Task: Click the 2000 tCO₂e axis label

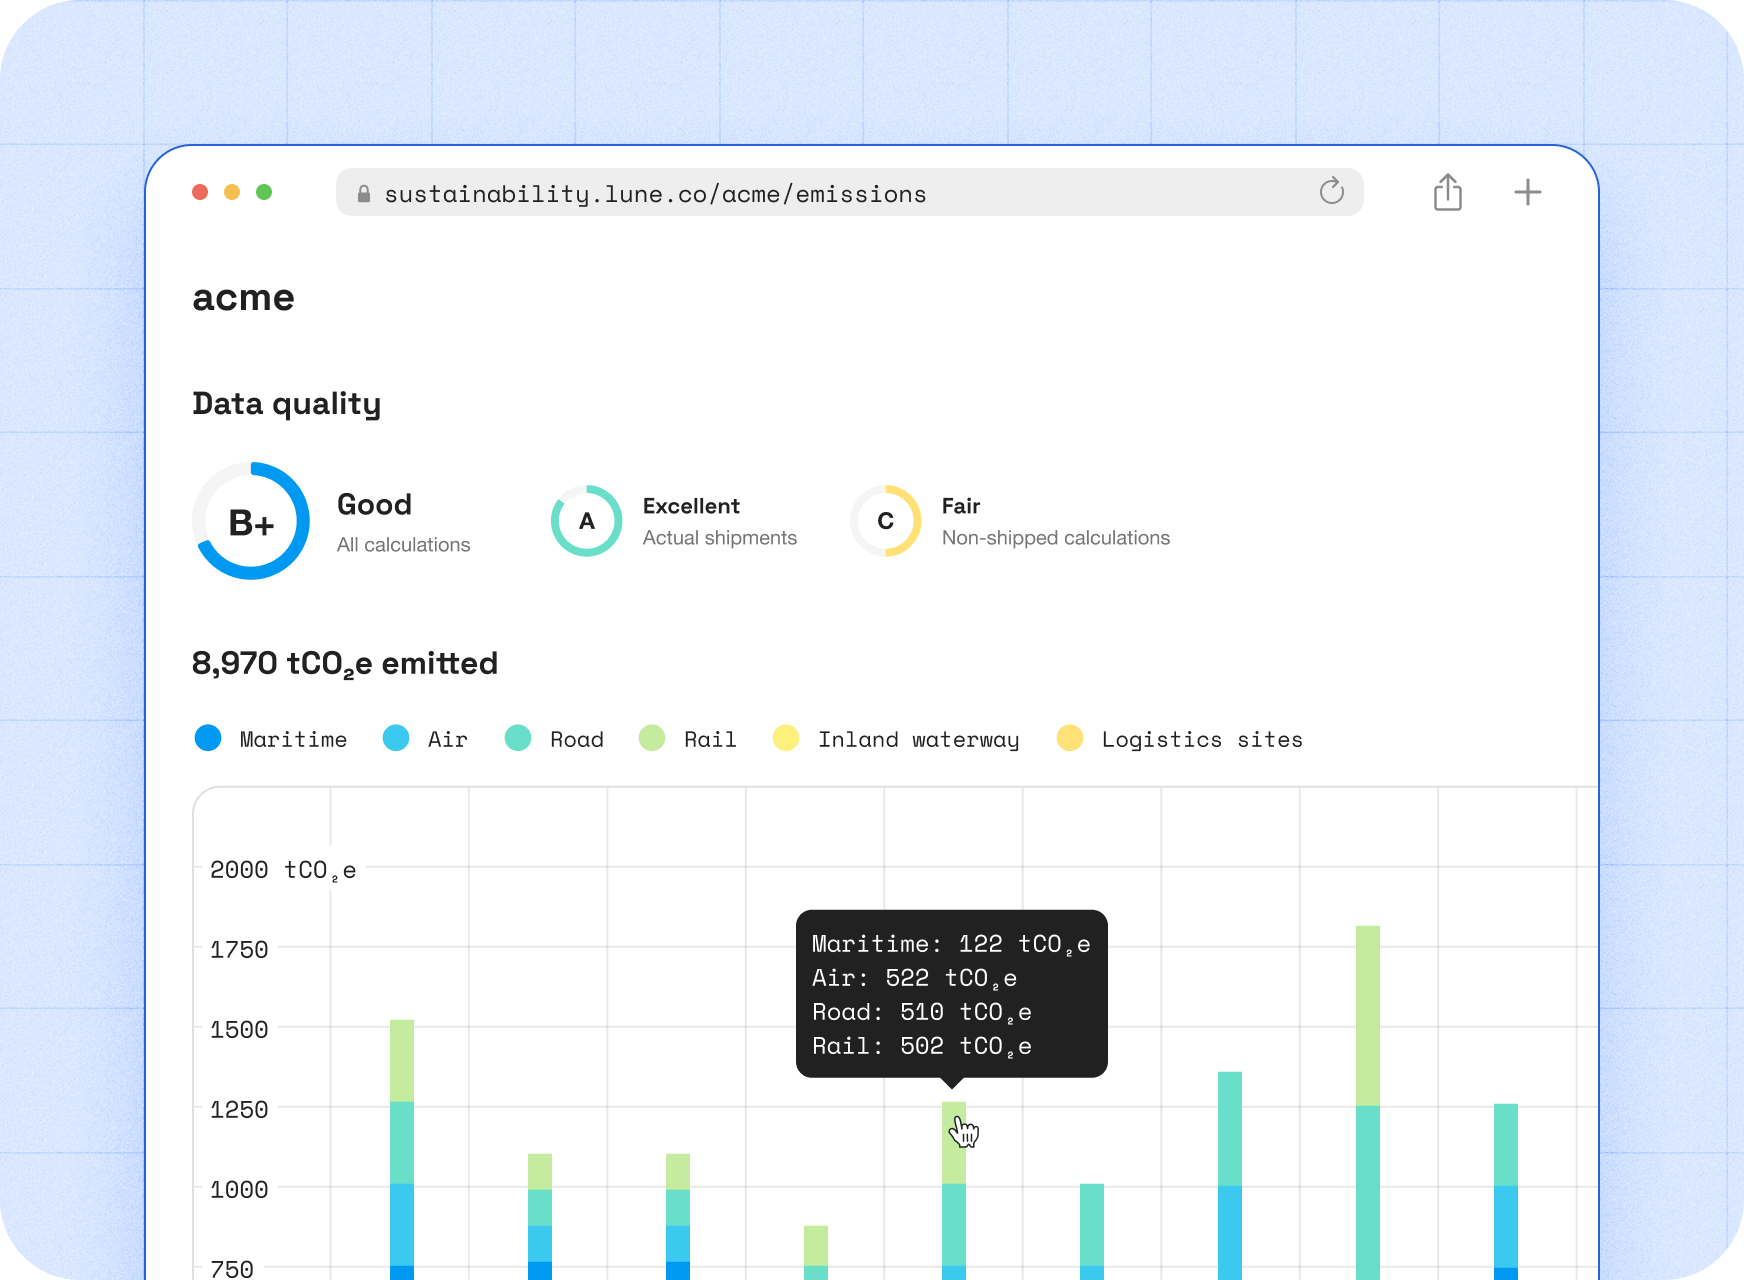Action: point(283,870)
